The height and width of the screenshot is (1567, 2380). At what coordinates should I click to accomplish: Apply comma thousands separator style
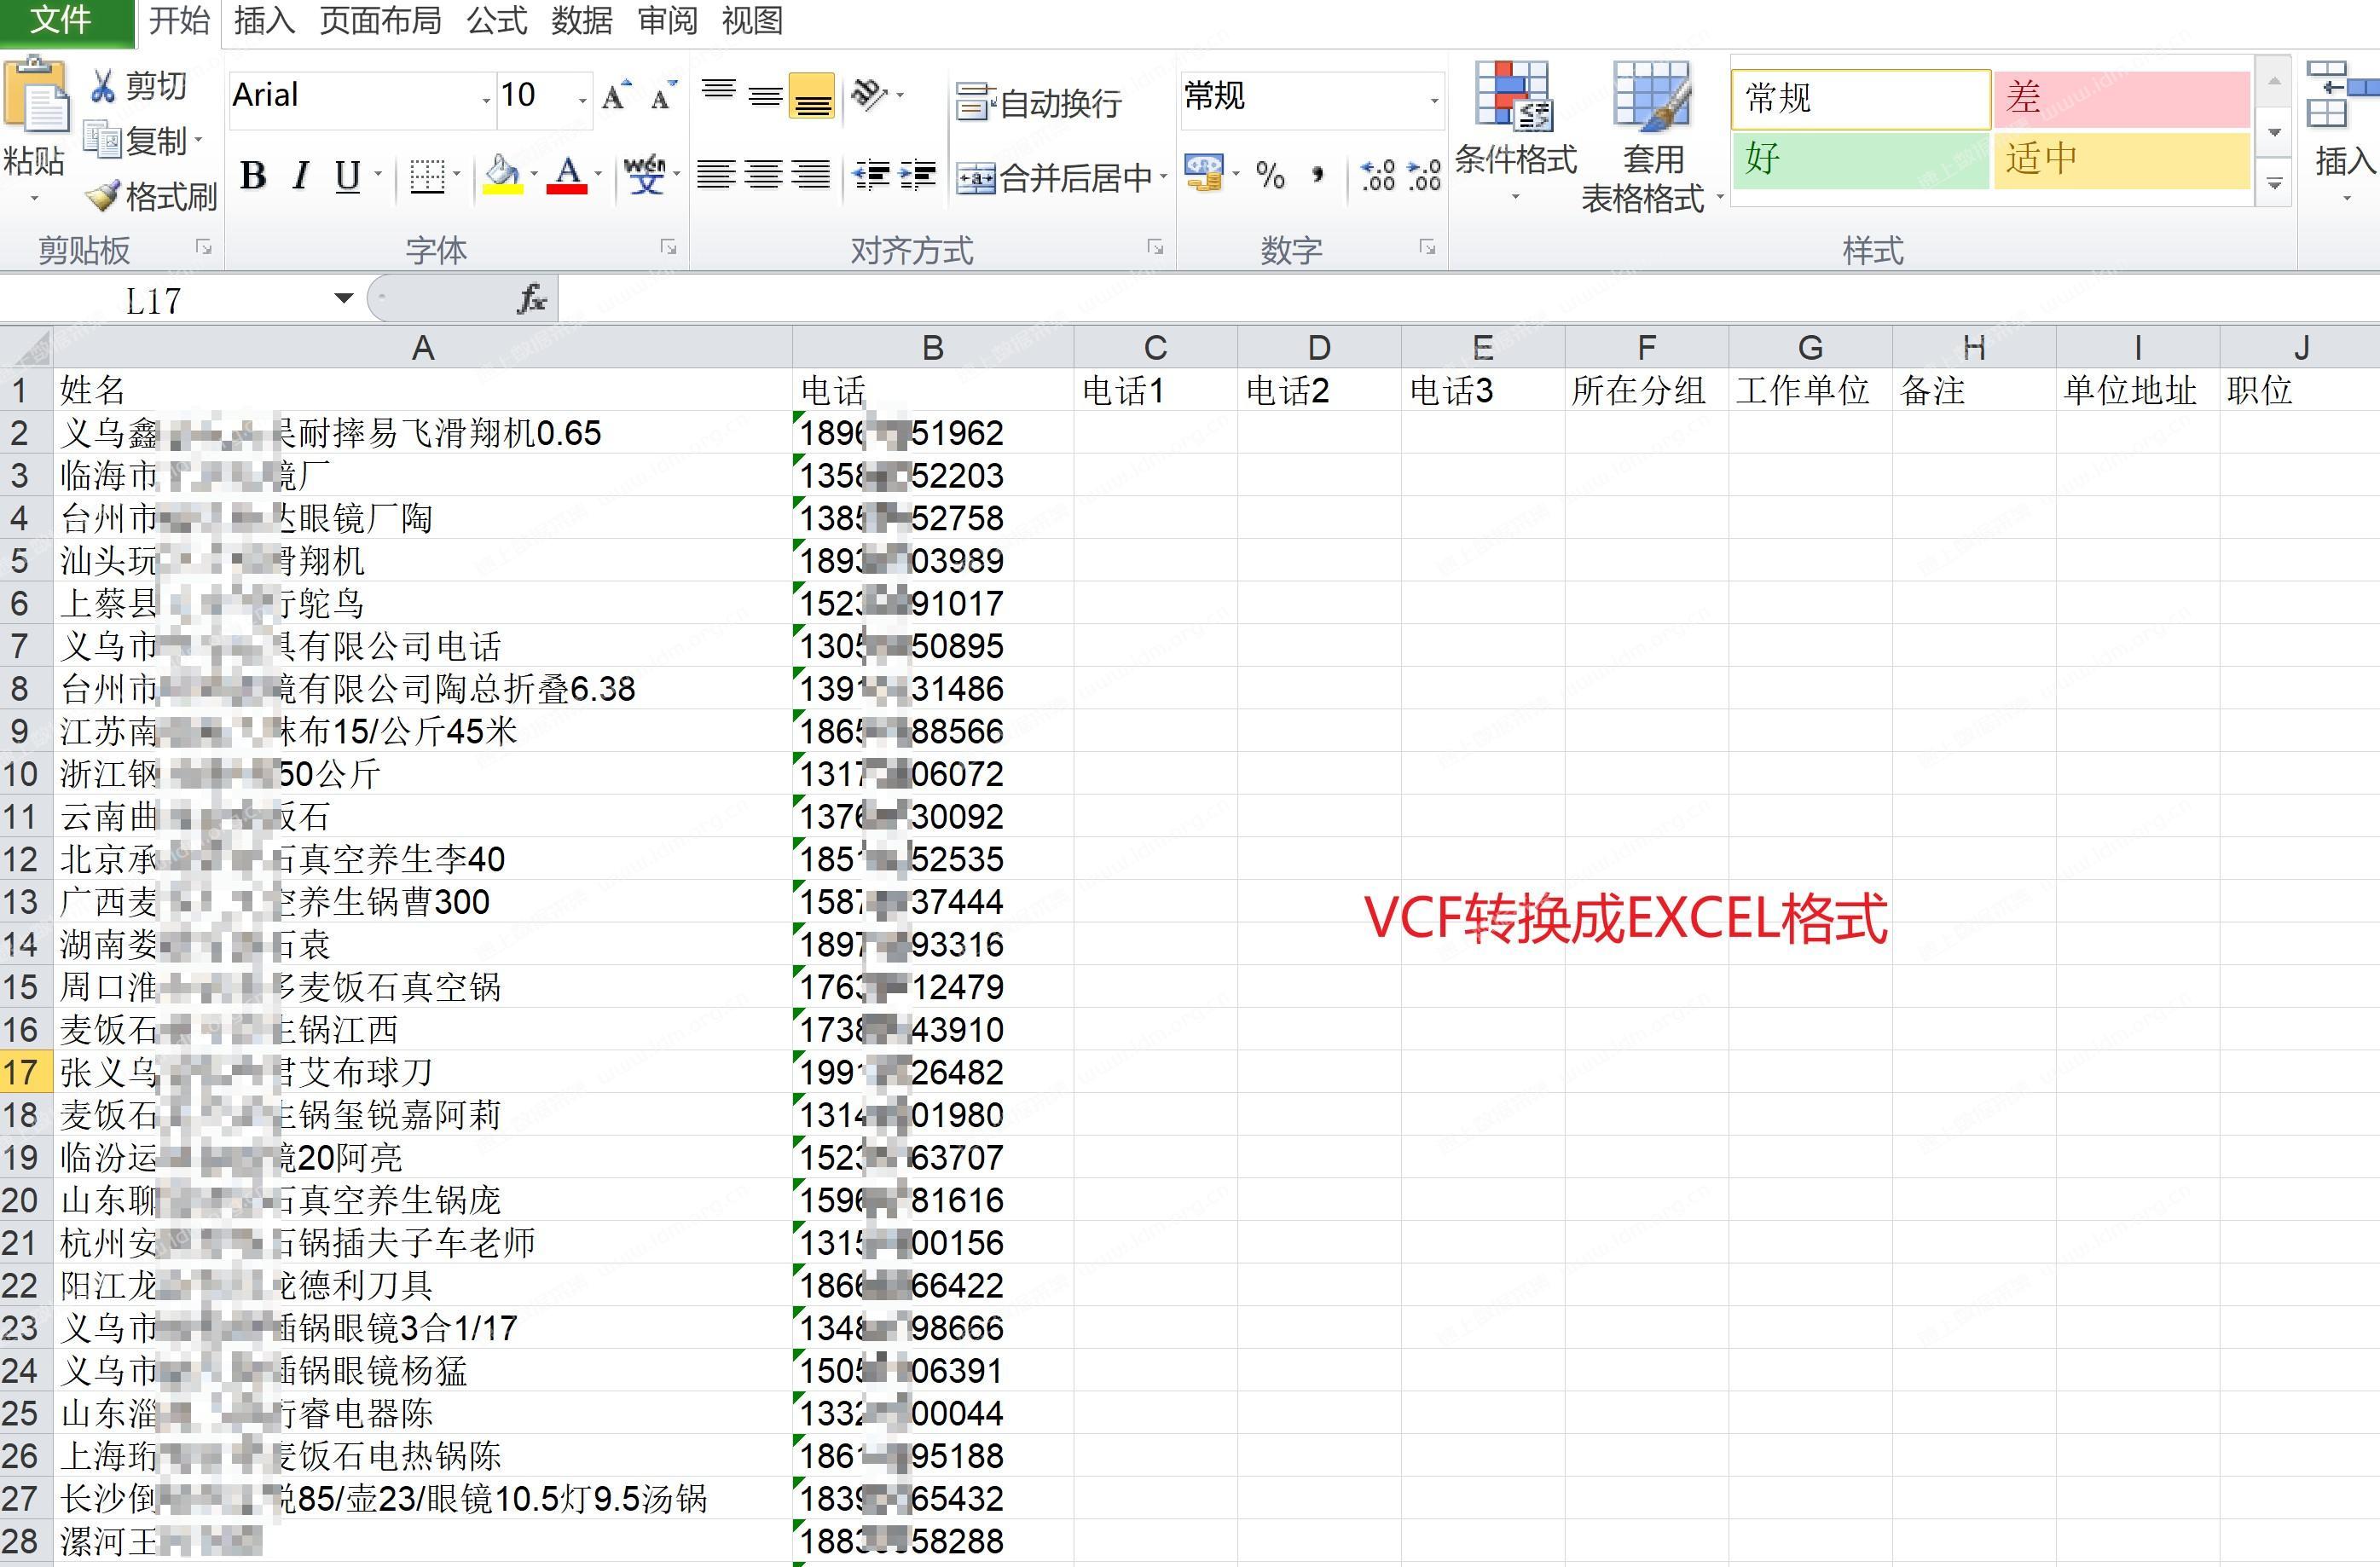tap(1318, 176)
